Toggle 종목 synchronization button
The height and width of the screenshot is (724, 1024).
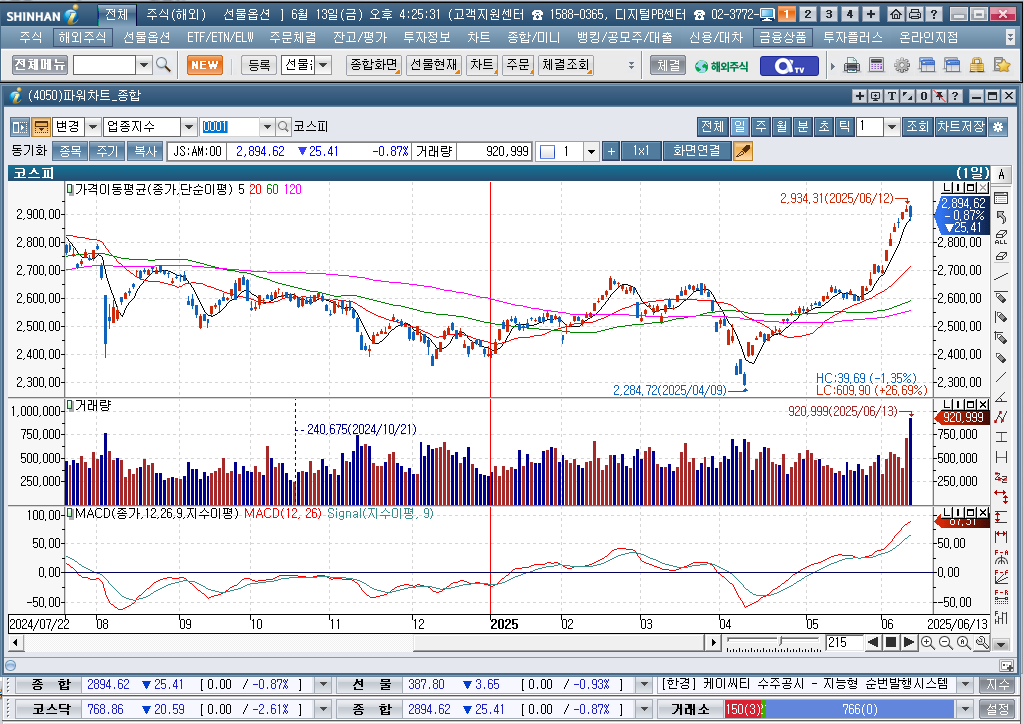coord(70,151)
